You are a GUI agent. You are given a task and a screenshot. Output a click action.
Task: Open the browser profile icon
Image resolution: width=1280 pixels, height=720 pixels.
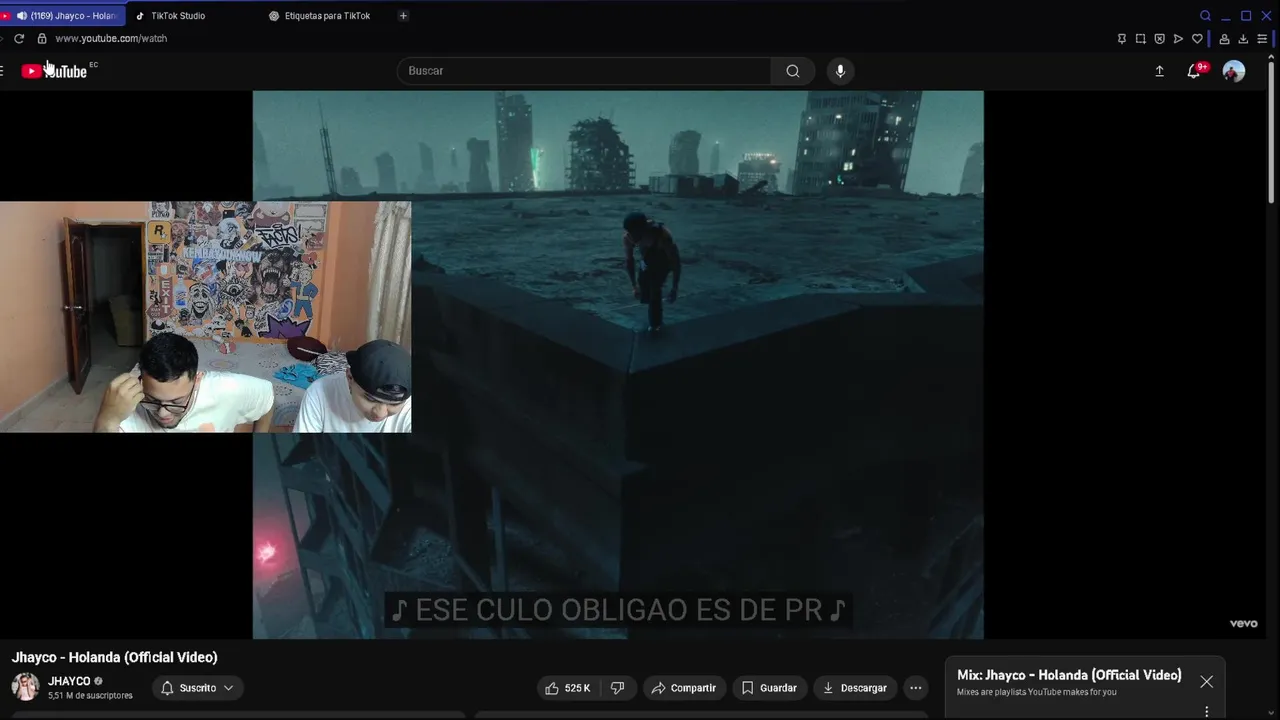point(1224,39)
